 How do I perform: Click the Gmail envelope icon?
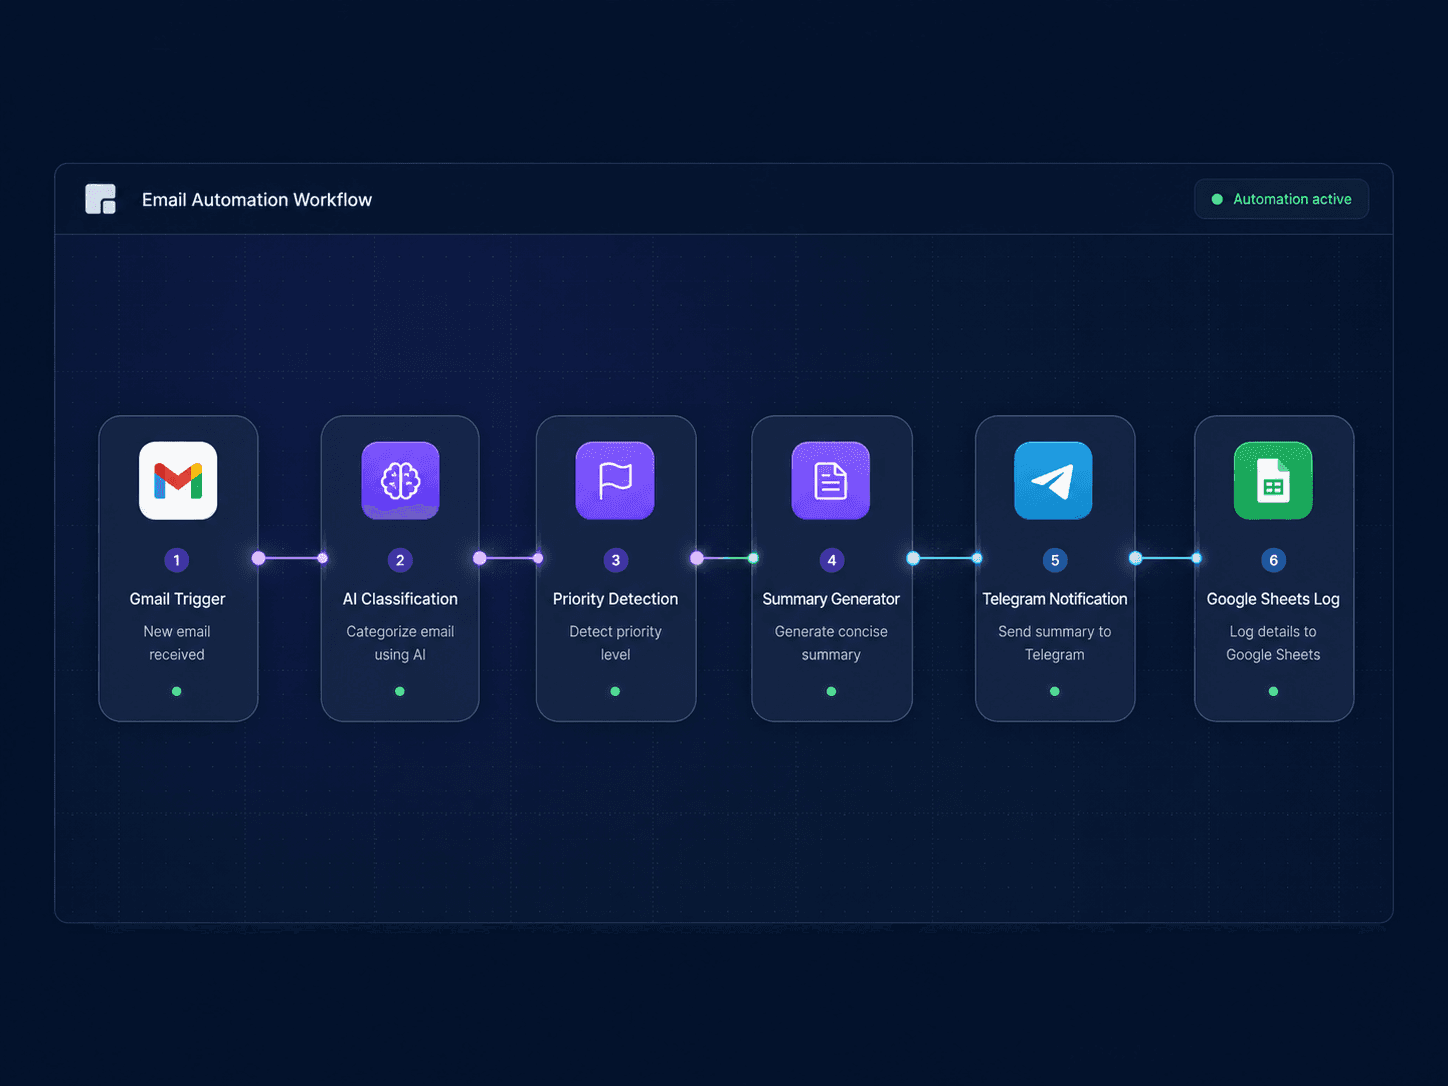click(178, 481)
